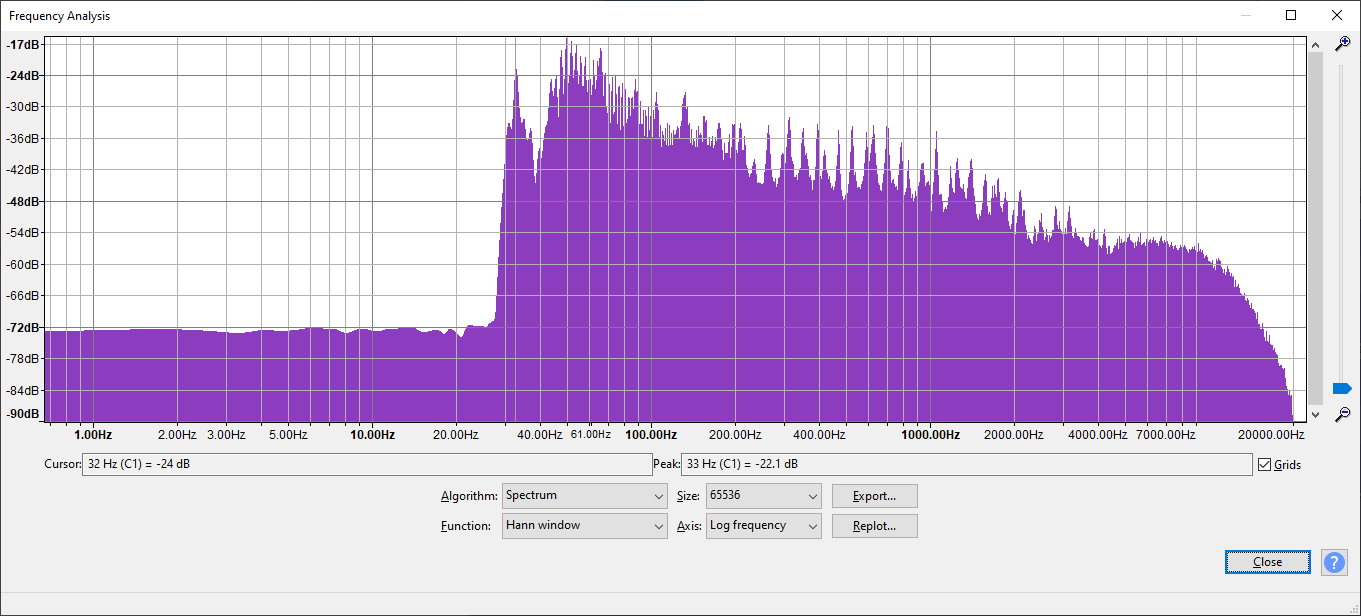Screen dimensions: 1361x616
Task: Open the Size dropdown showing 65536
Action: coord(763,496)
